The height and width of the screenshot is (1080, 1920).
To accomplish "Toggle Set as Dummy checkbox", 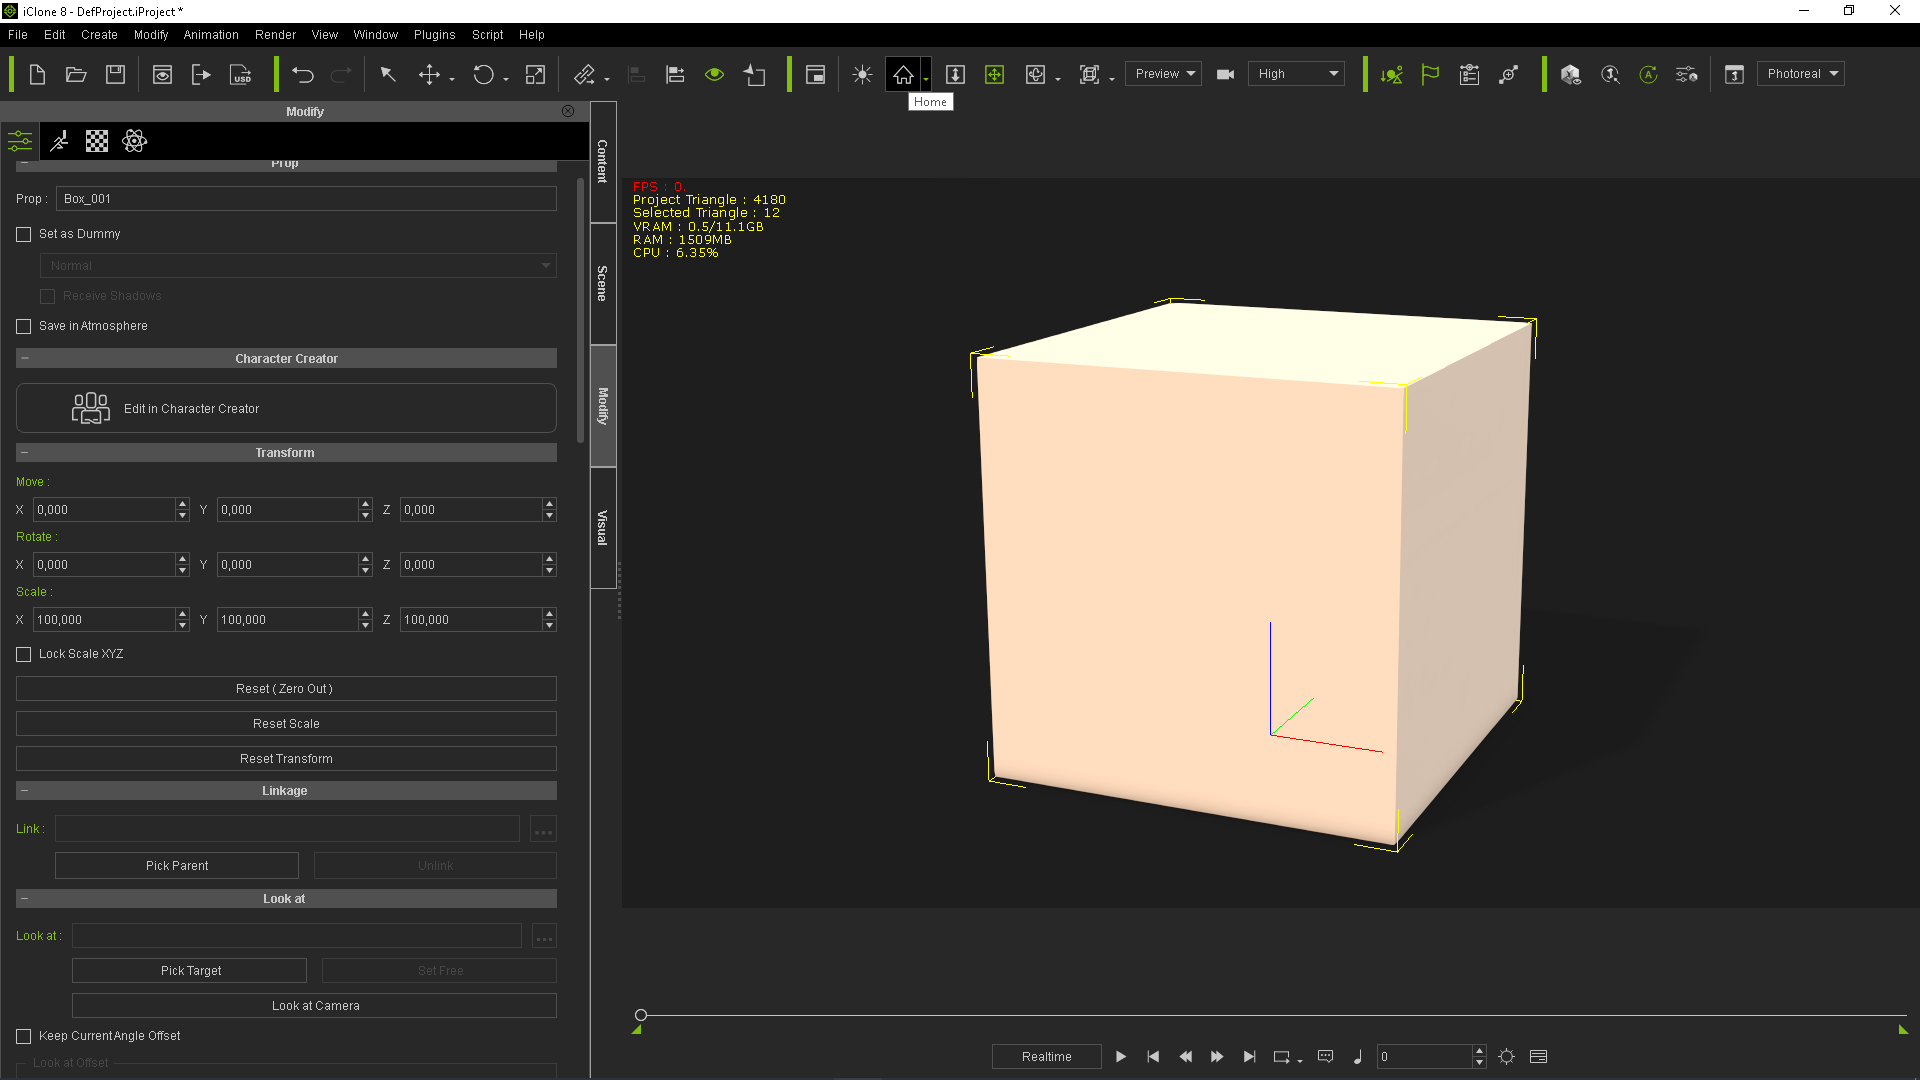I will coord(24,233).
